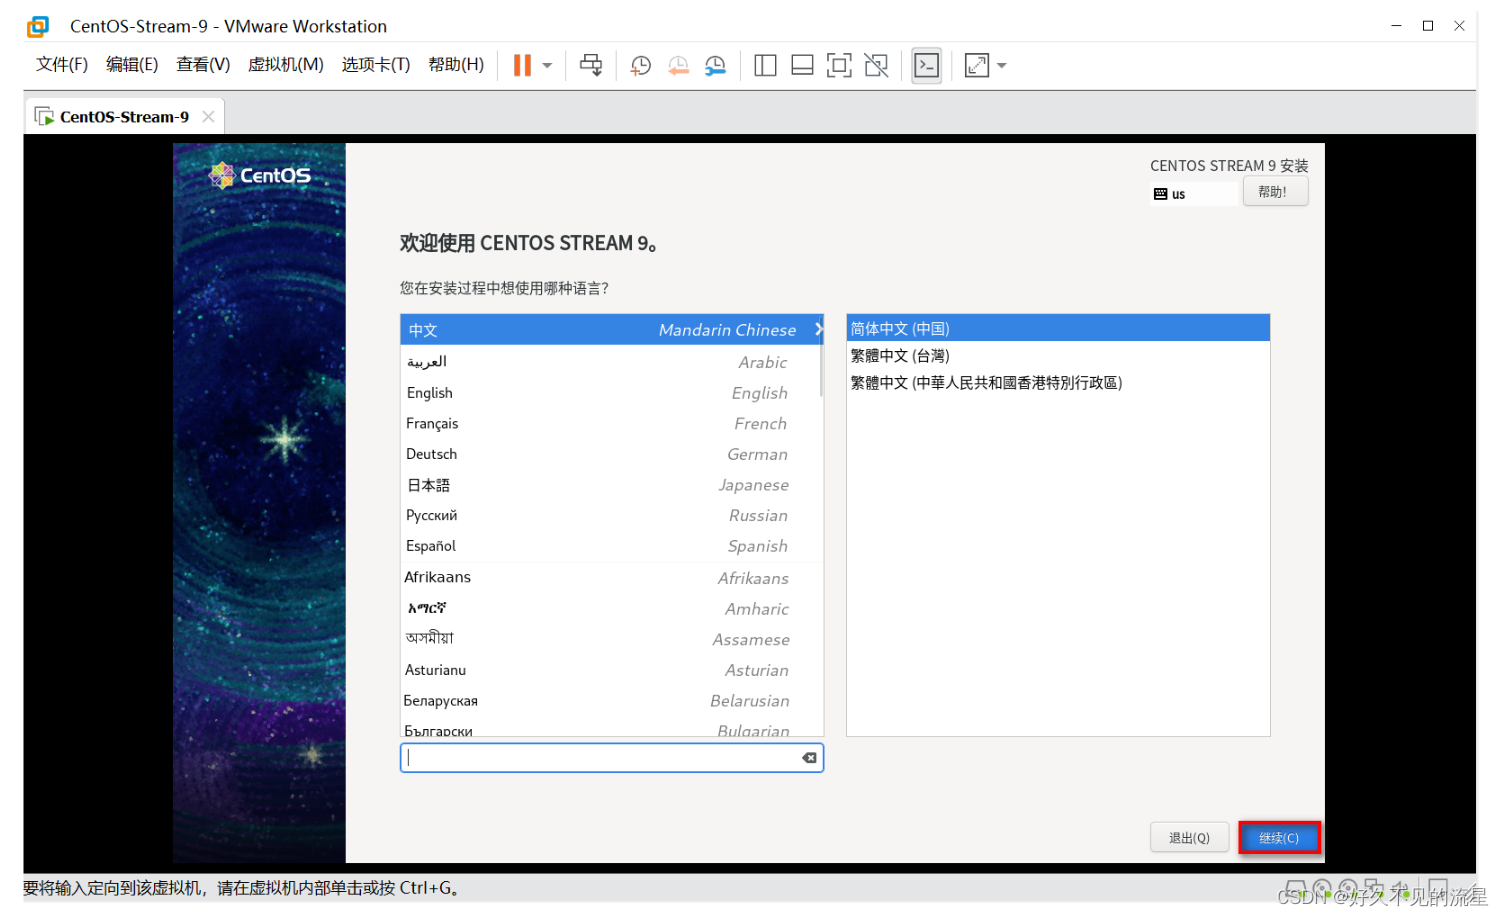Maximize the VMware Workstation window
The height and width of the screenshot is (916, 1504).
pyautogui.click(x=1428, y=26)
